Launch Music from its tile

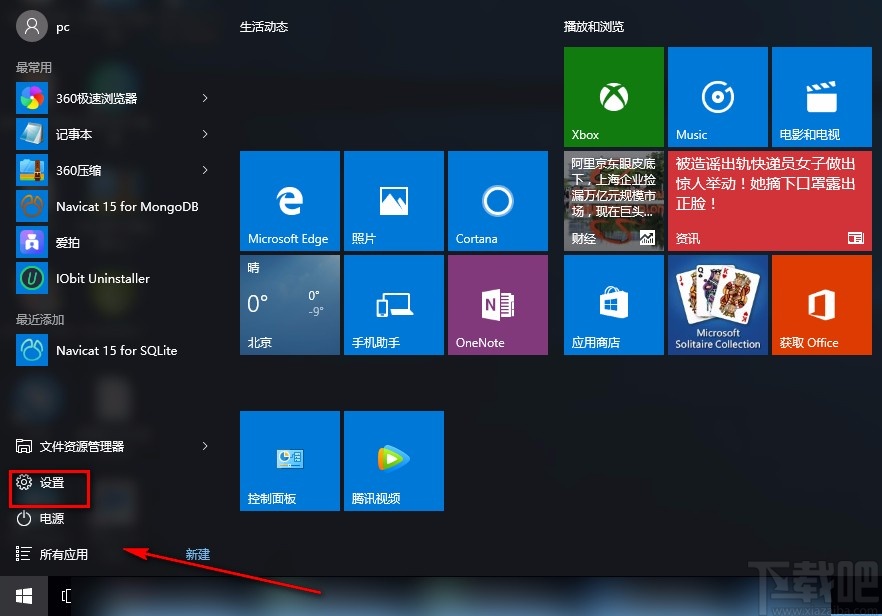pyautogui.click(x=717, y=96)
